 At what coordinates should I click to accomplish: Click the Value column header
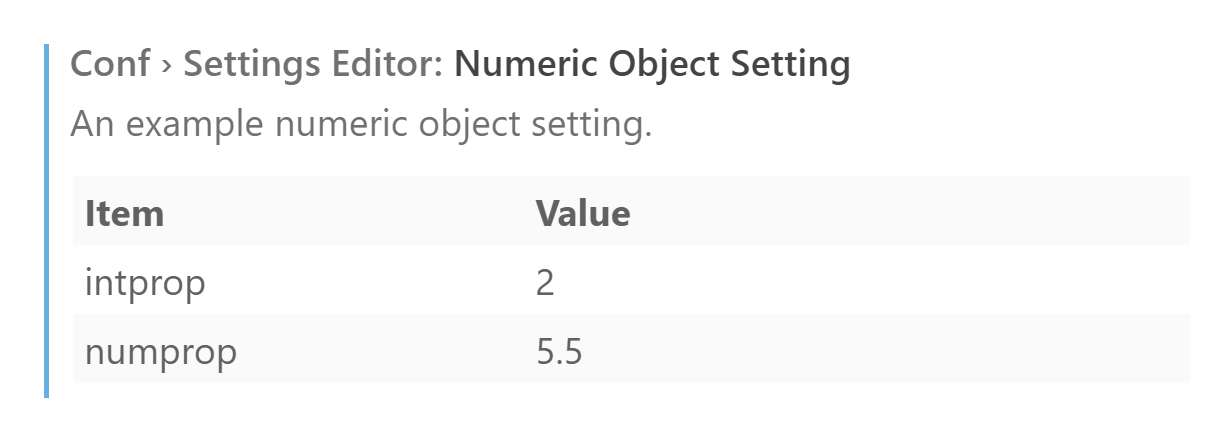click(x=583, y=213)
